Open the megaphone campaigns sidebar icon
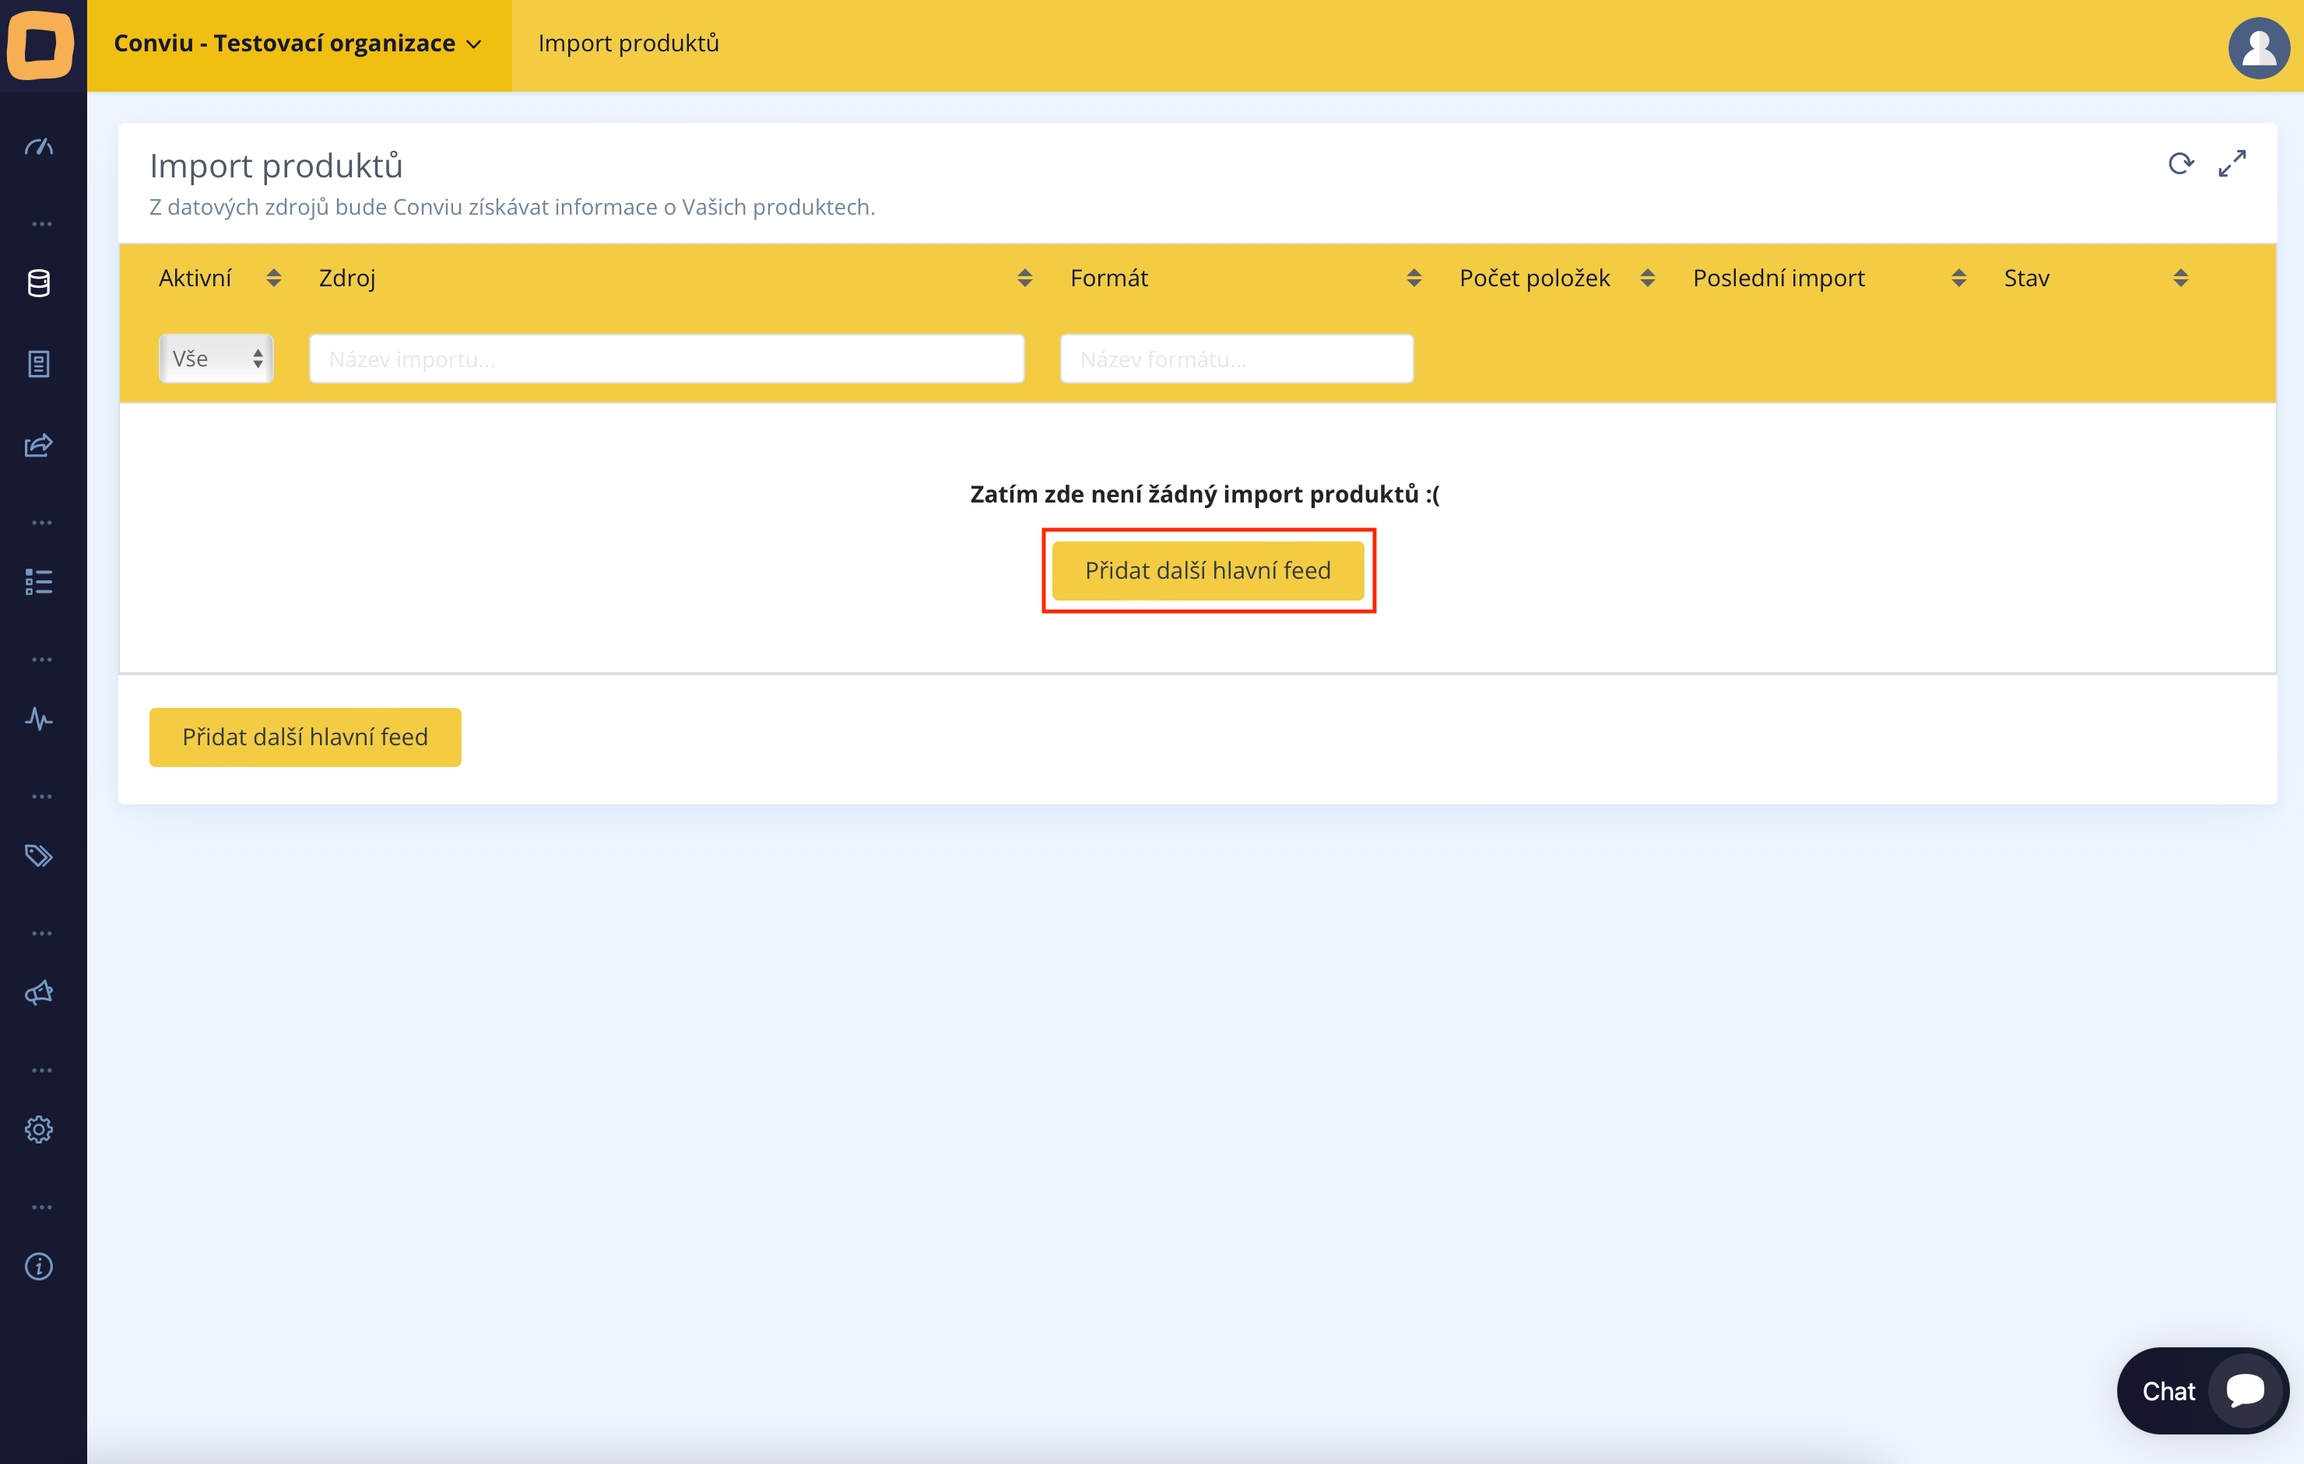Image resolution: width=2304 pixels, height=1464 pixels. coord(39,993)
